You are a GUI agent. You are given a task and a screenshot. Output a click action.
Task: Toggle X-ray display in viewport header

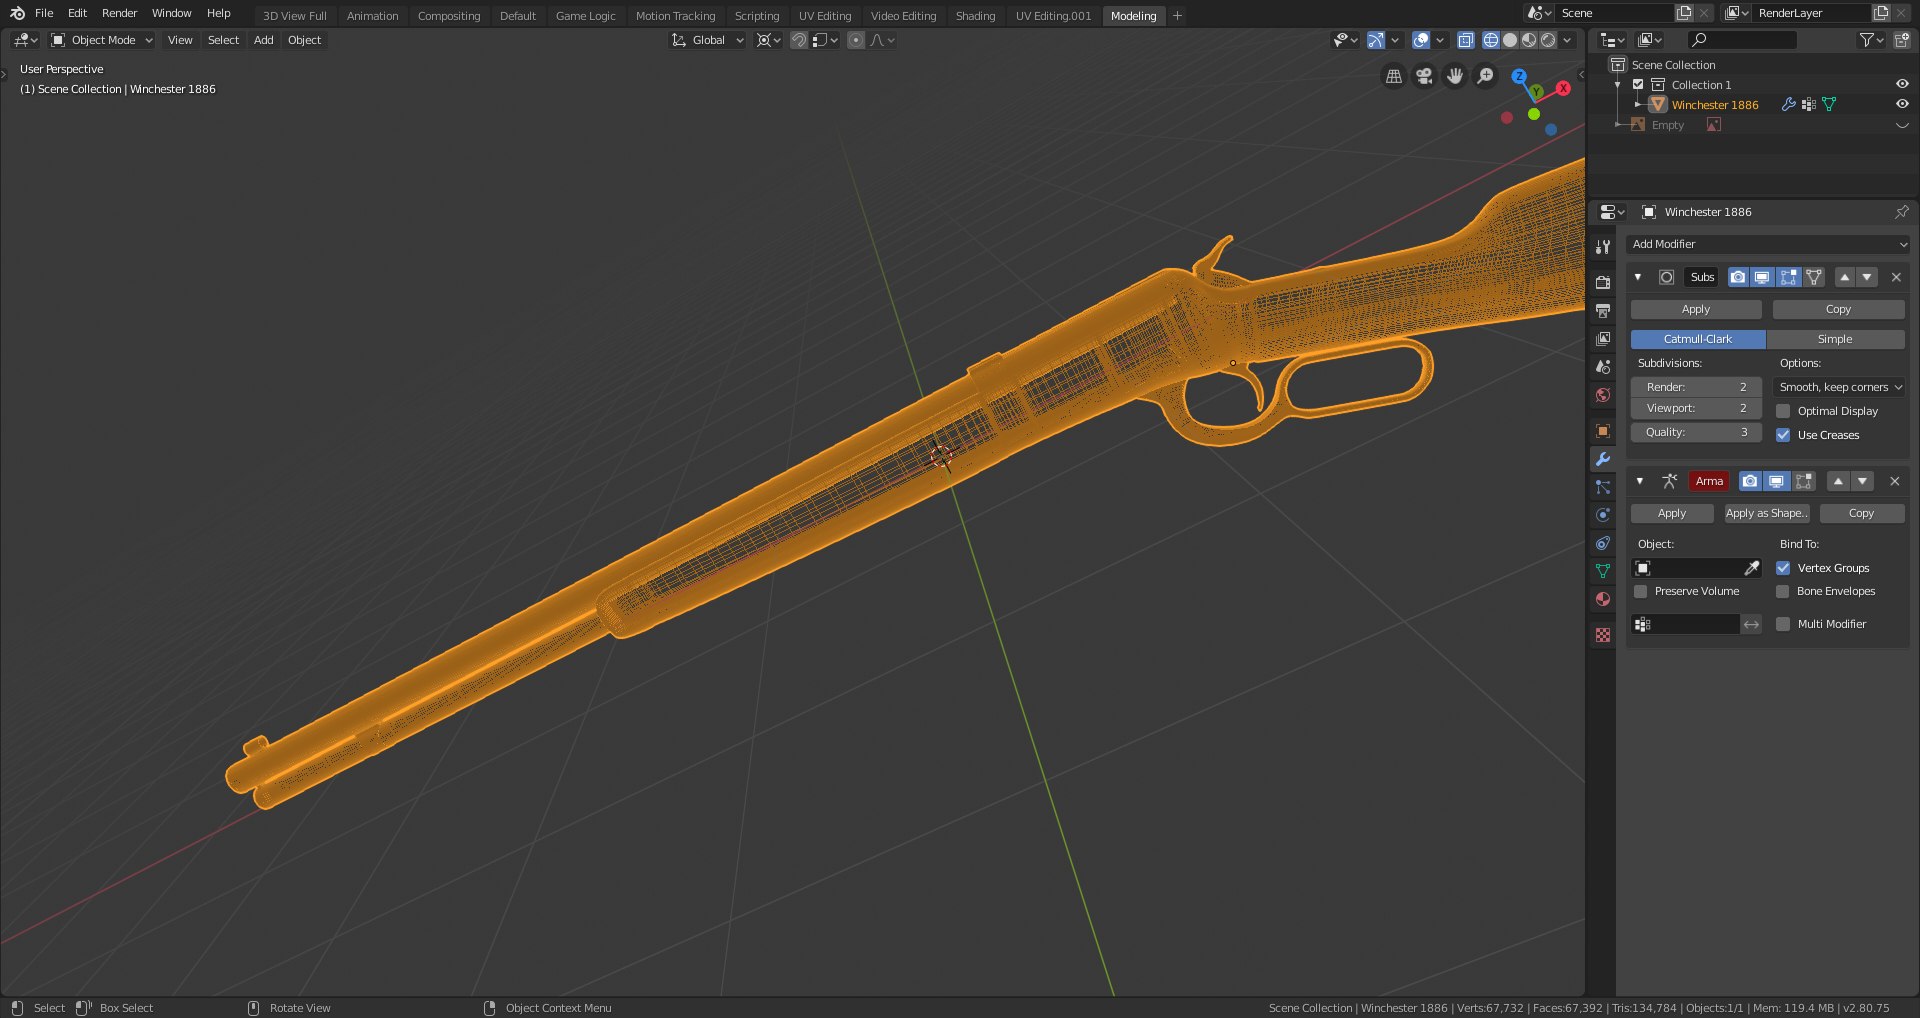click(1466, 40)
